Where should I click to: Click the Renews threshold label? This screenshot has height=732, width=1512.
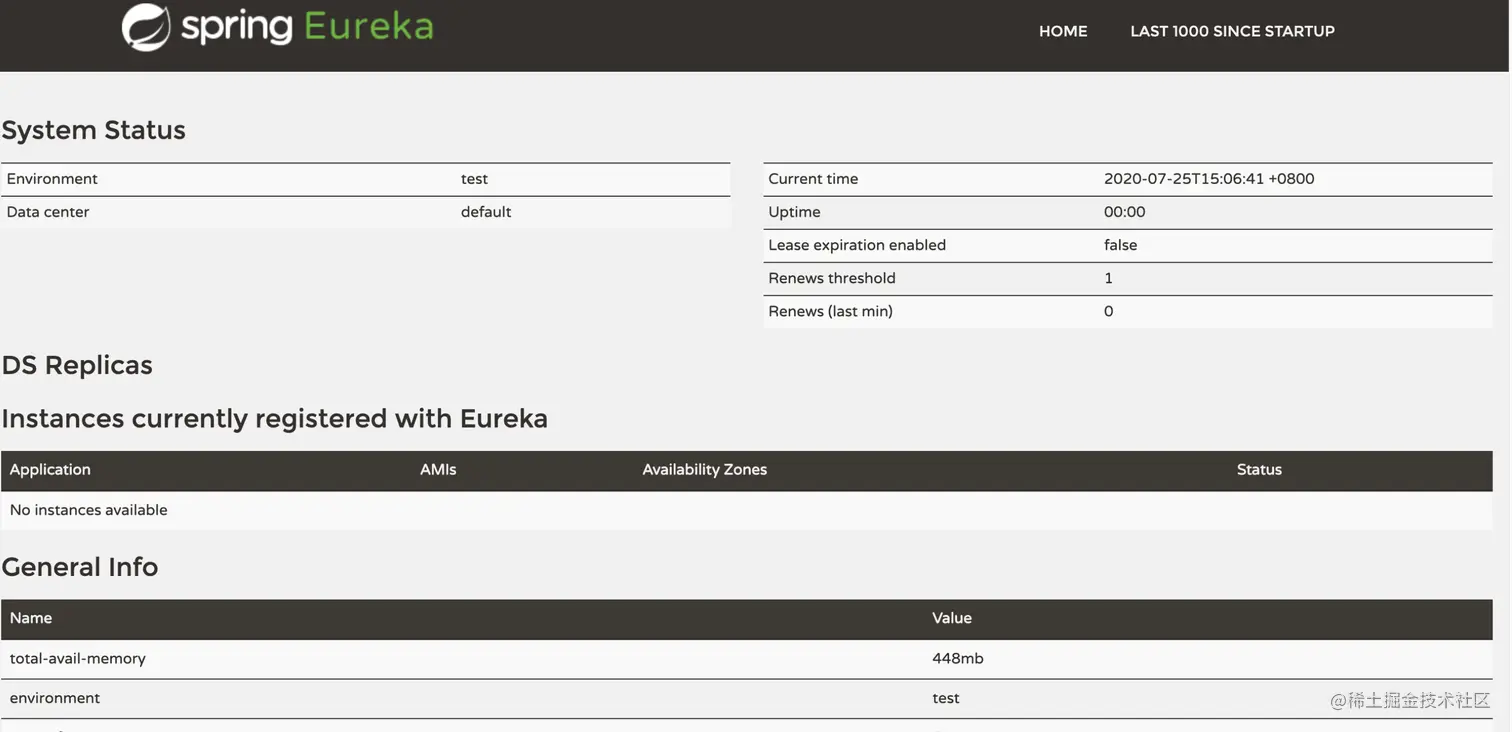click(832, 278)
